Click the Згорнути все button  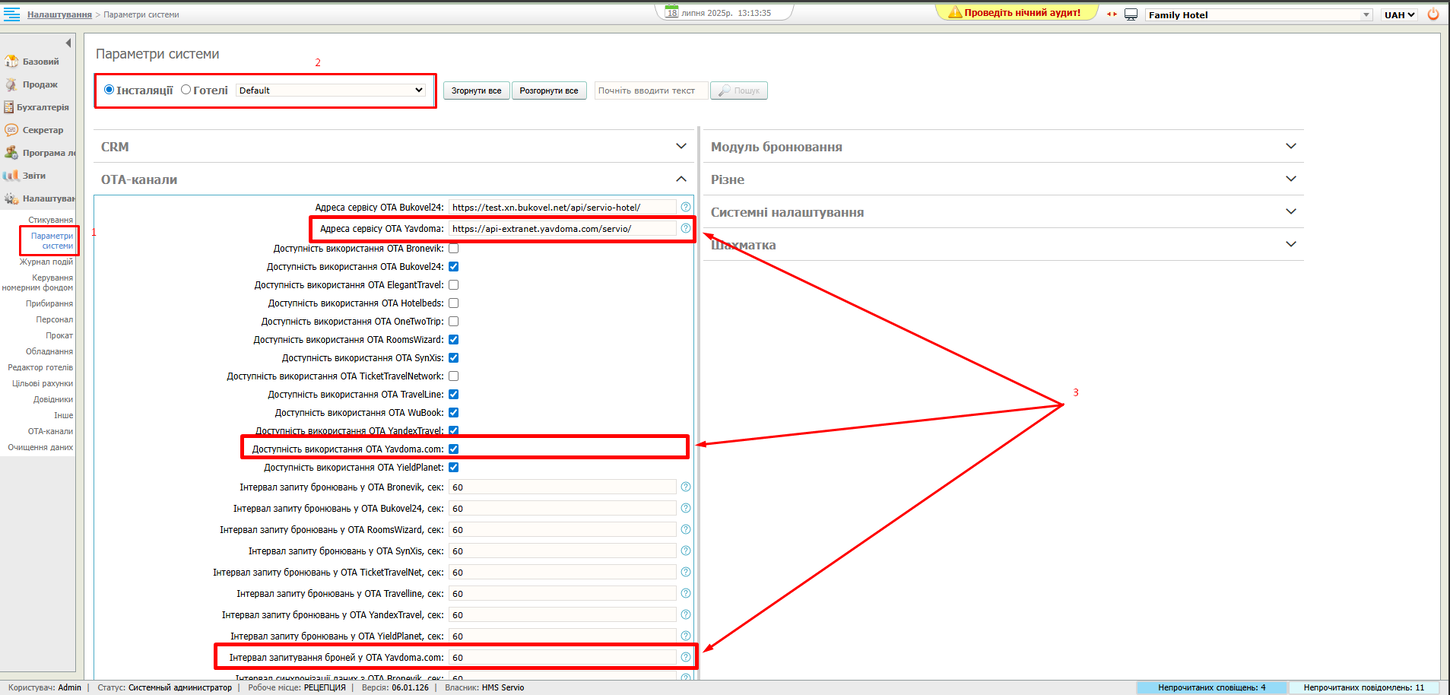coord(476,91)
